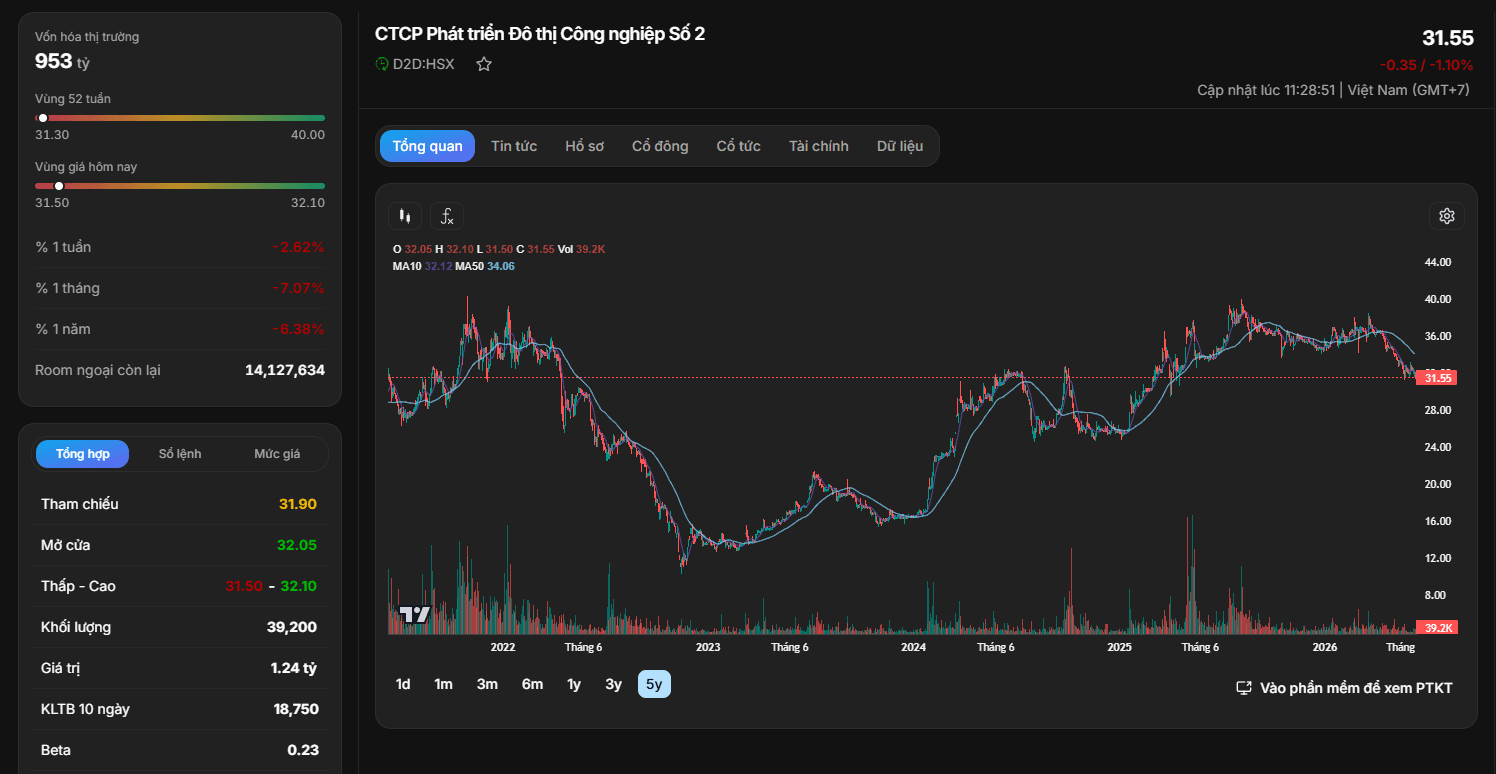Click the MA10 32.12 legend value
The image size is (1496, 774).
coord(438,266)
